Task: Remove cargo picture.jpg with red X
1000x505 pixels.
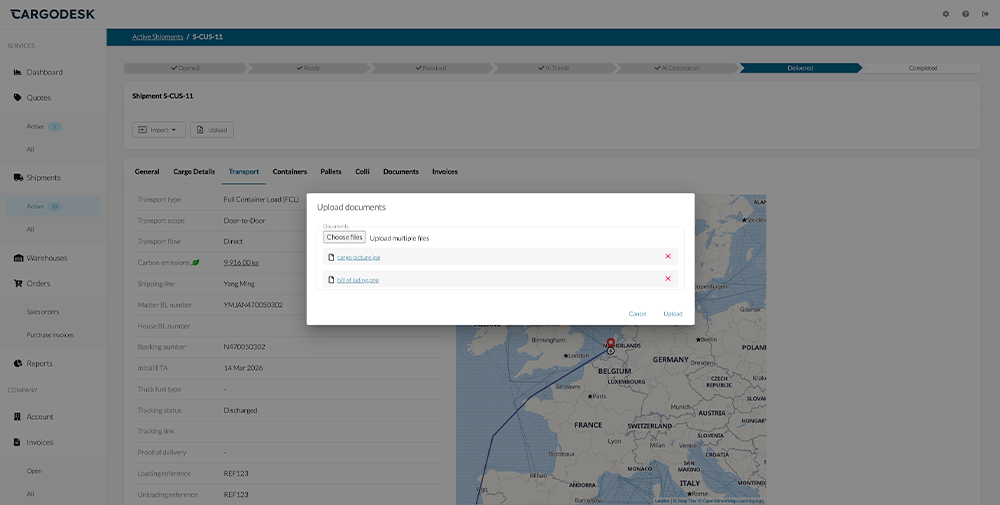Action: [x=668, y=256]
